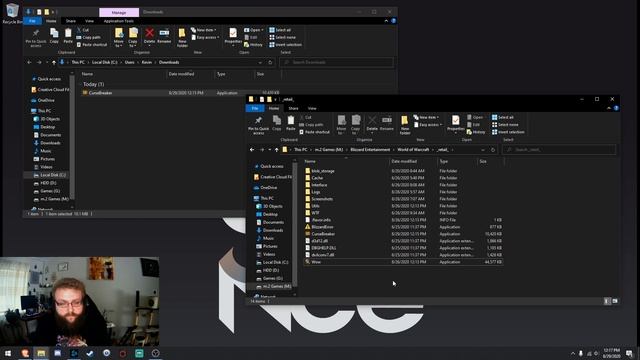Click the Rename icon in _retail_ window ribbon
The image size is (640, 360).
[387, 124]
